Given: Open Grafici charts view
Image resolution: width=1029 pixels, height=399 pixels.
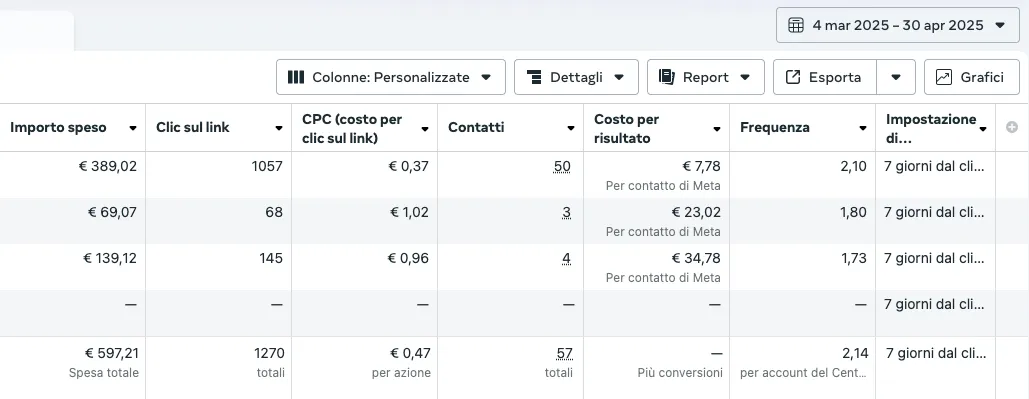Looking at the screenshot, I should coord(963,77).
